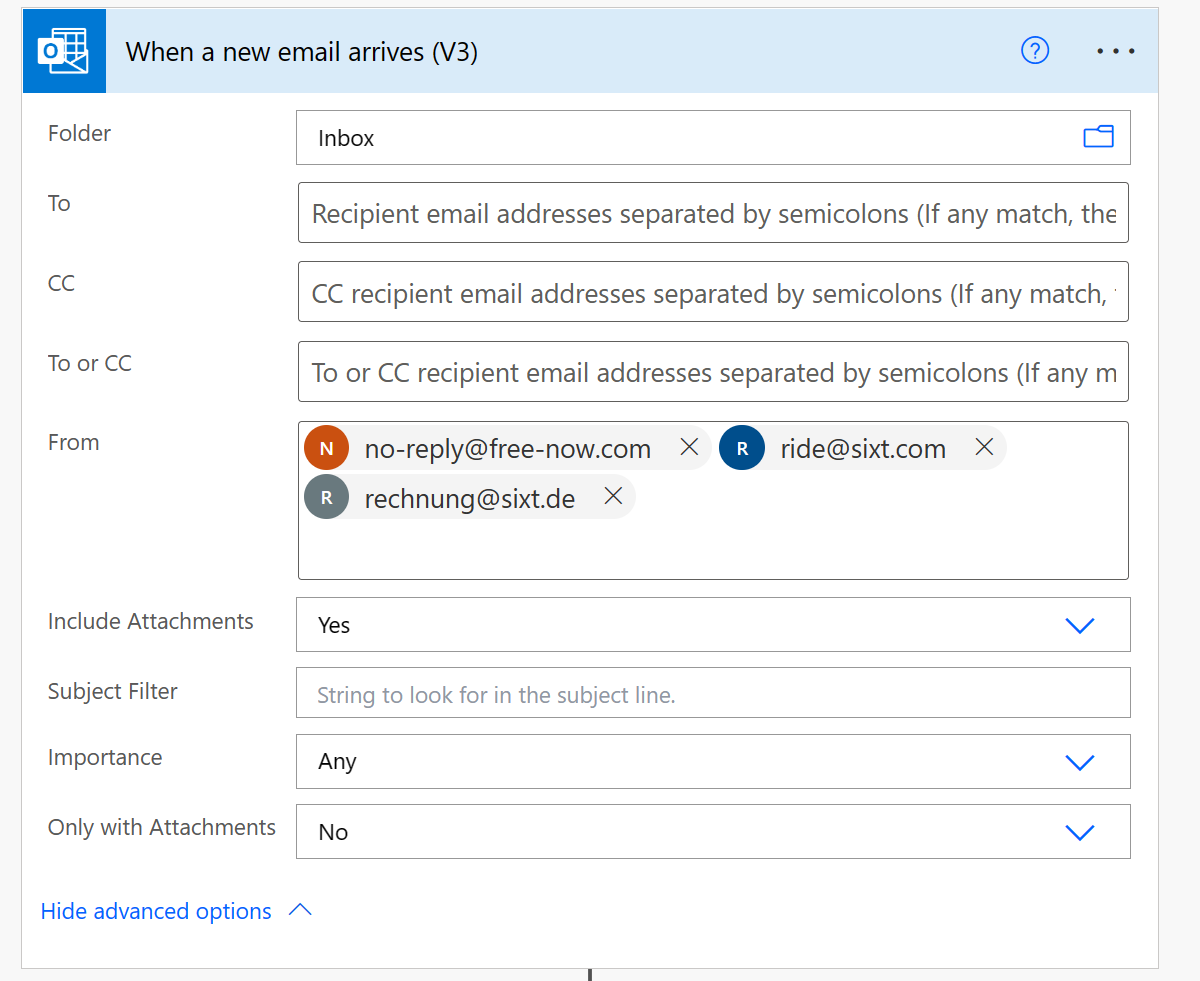Select the ride@sixt.com address text
This screenshot has width=1200, height=981.
863,449
